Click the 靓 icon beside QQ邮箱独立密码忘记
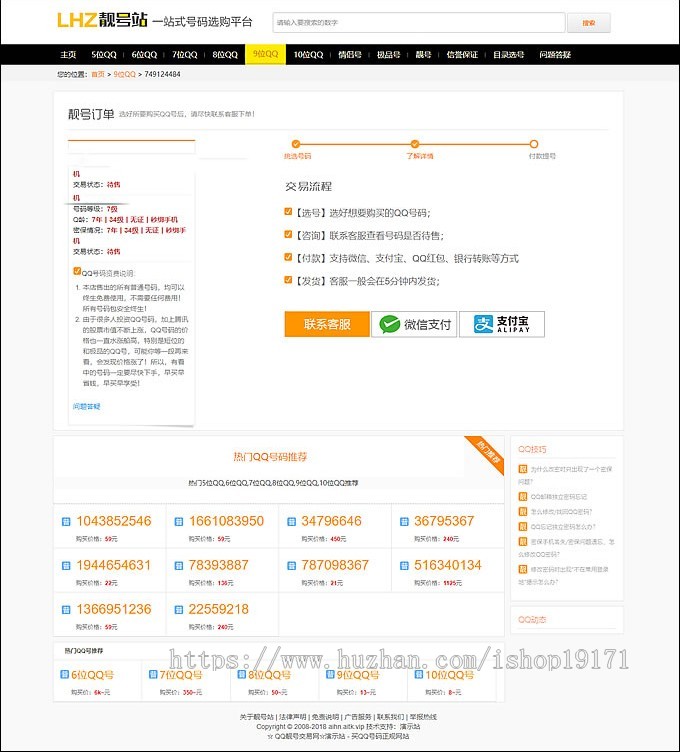The width and height of the screenshot is (680, 752). click(523, 496)
